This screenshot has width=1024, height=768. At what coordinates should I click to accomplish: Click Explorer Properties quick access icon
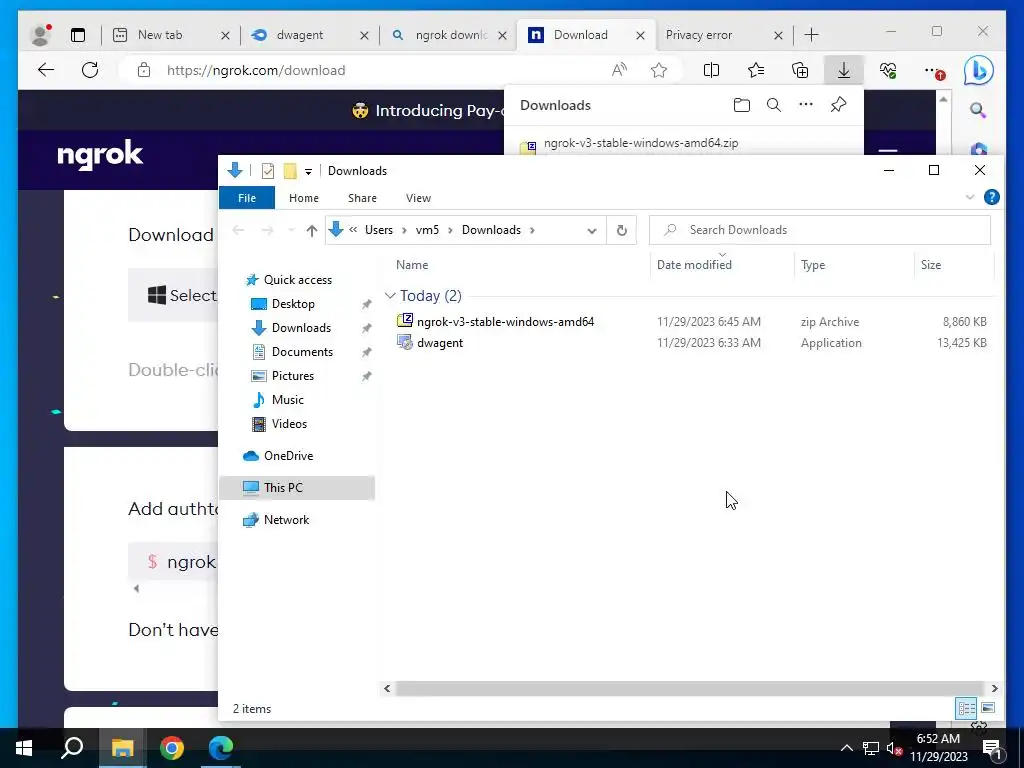(x=268, y=171)
